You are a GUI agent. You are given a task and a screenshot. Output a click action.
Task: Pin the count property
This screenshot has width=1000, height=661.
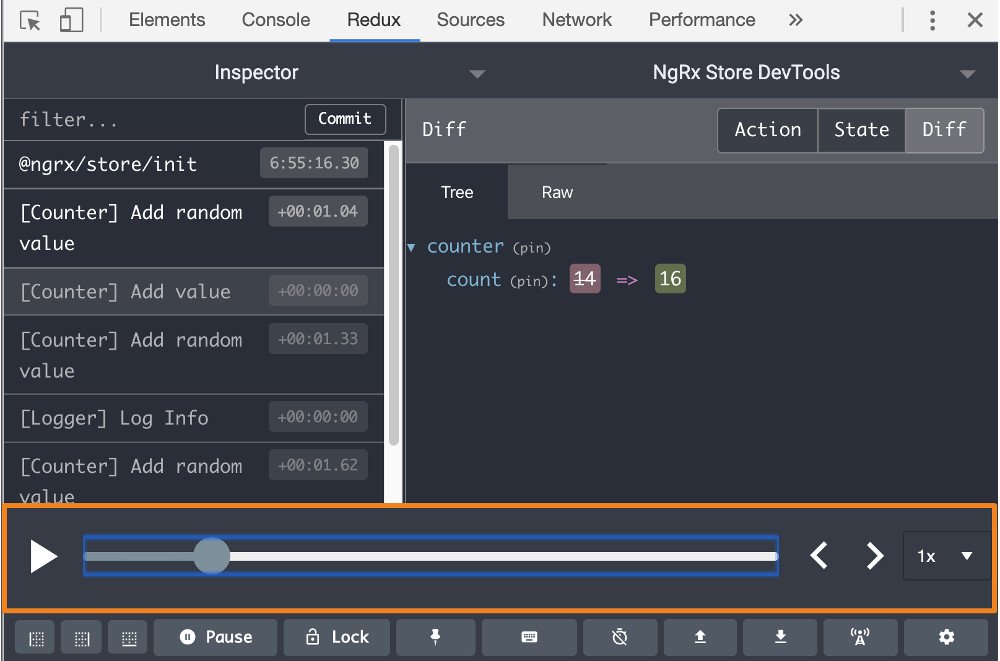coord(529,281)
